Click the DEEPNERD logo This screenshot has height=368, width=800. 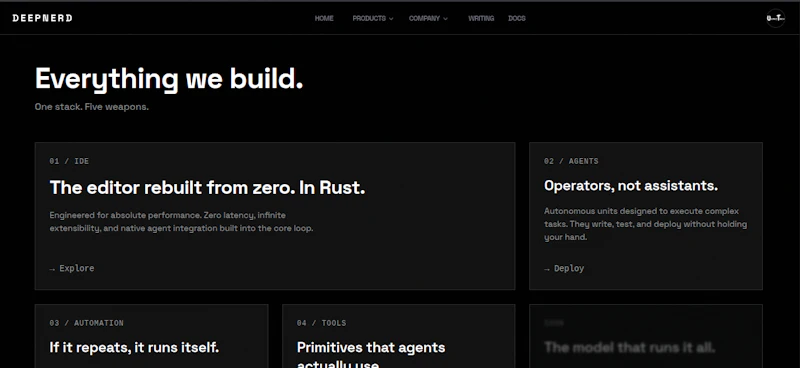point(42,18)
